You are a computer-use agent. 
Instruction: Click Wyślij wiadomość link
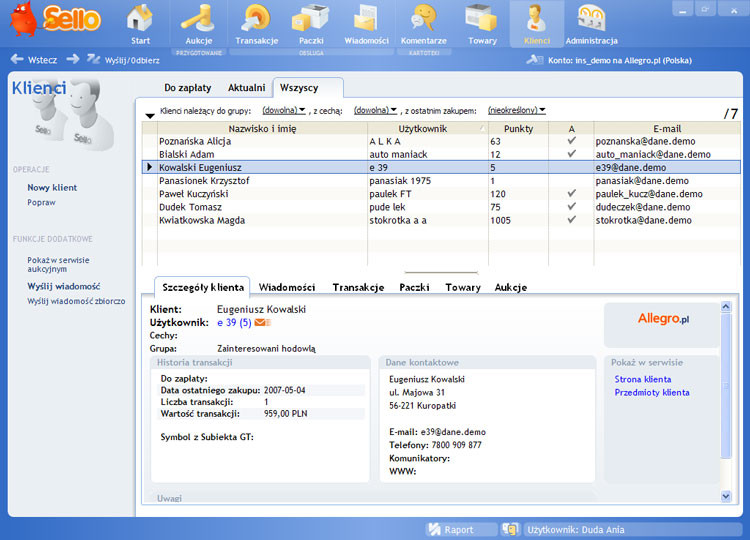coord(64,286)
